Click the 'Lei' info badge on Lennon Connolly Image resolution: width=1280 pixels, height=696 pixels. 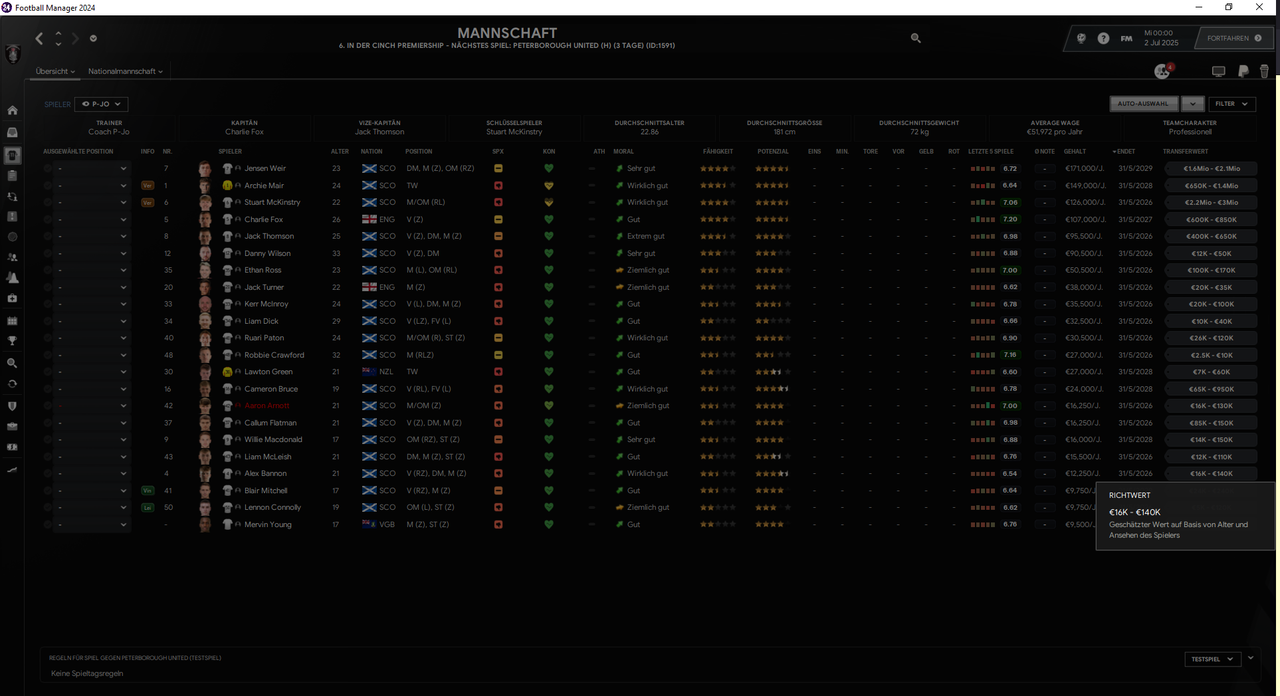click(147, 508)
